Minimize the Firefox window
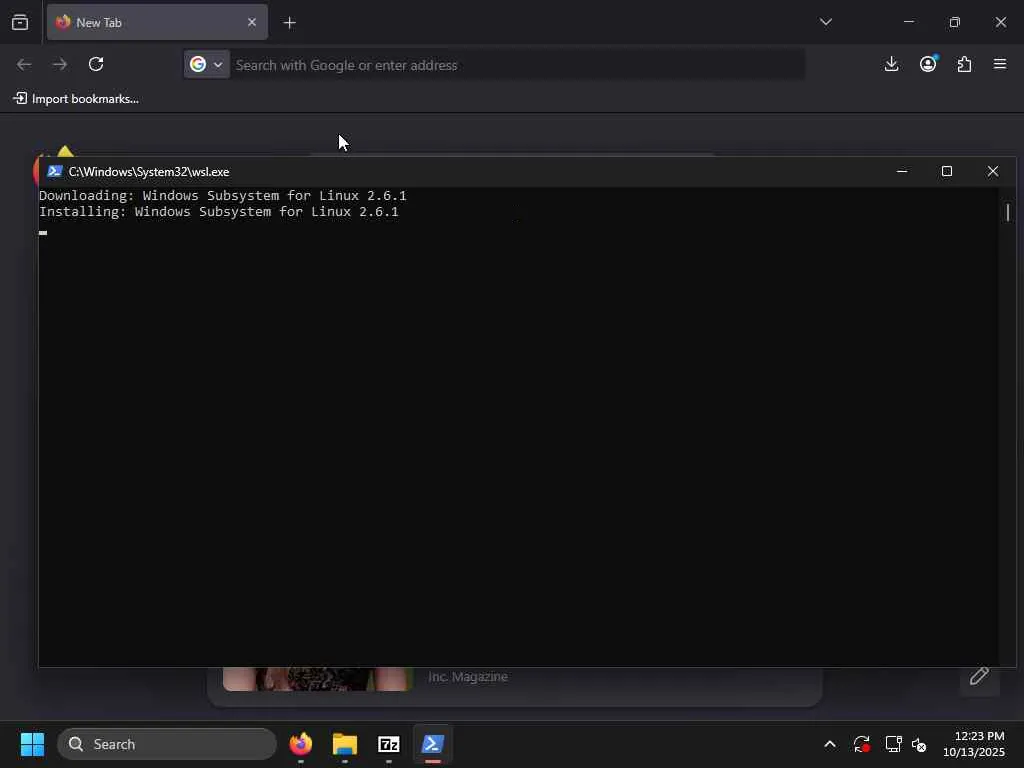This screenshot has height=768, width=1024. (908, 22)
